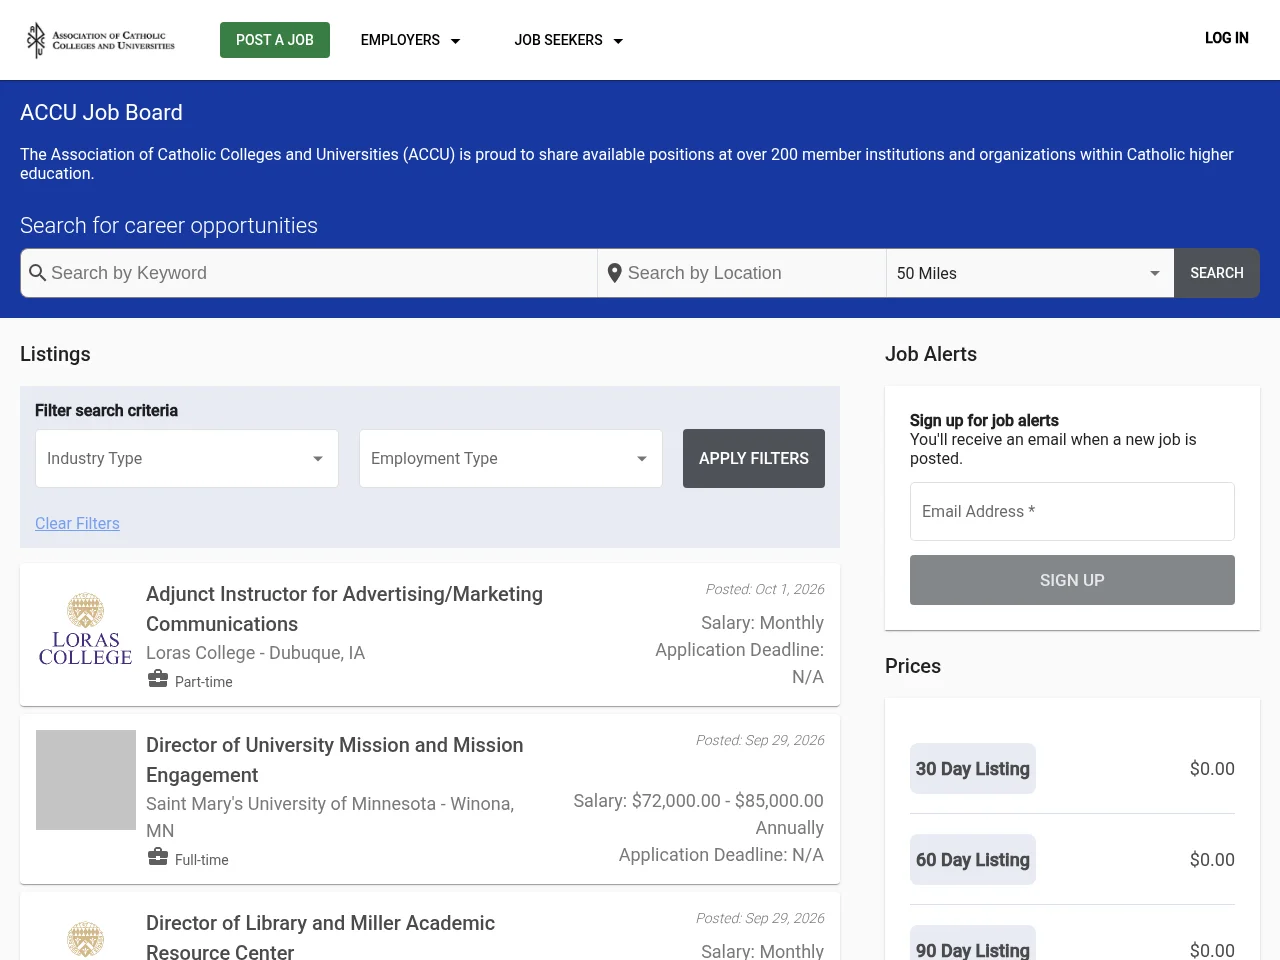Click the 'Job Alerts' heading
The image size is (1280, 960).
tap(931, 354)
